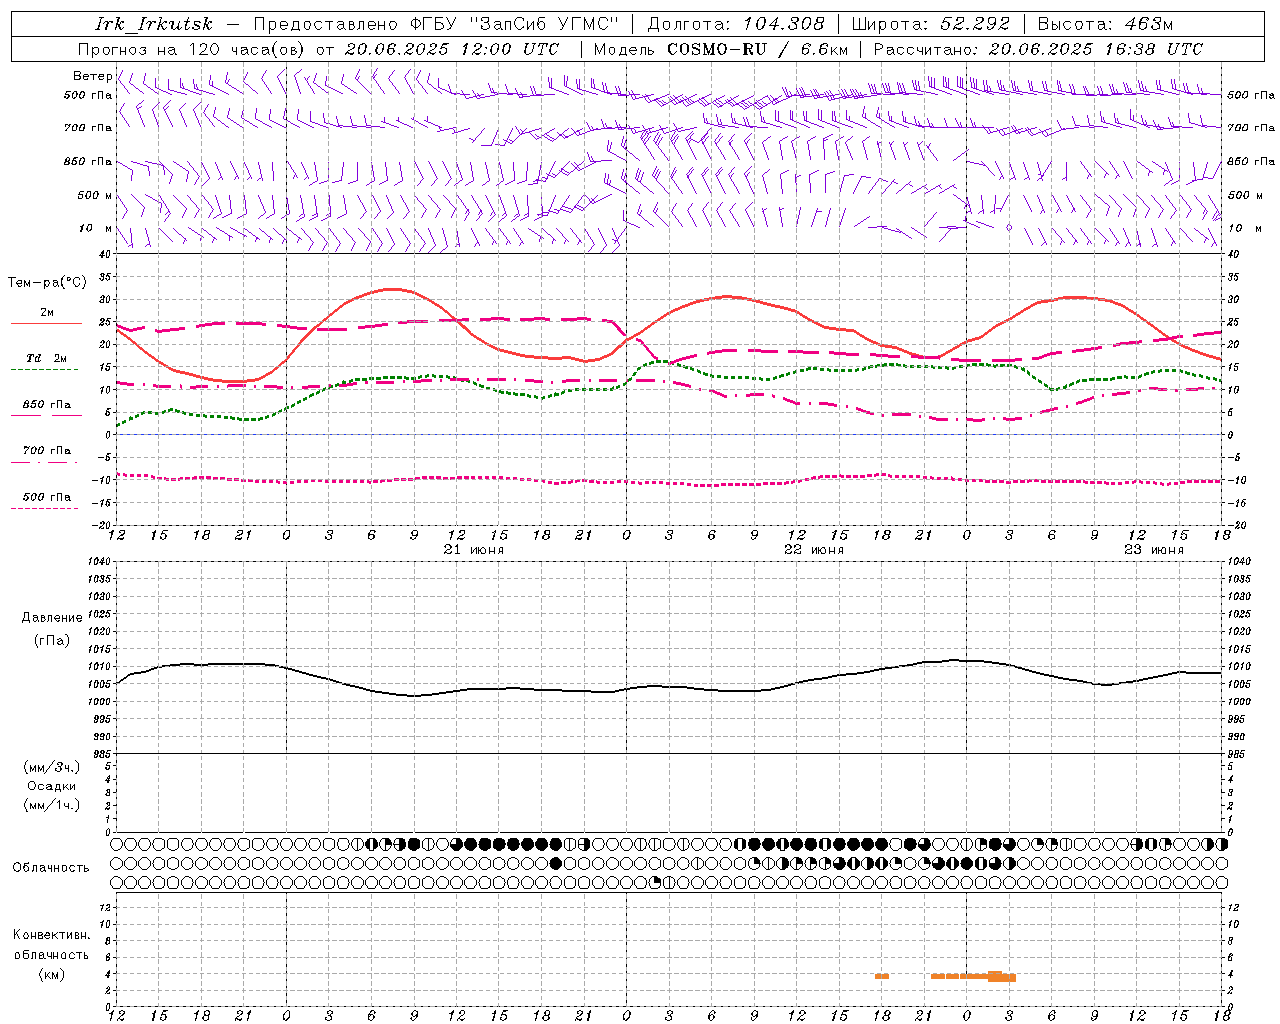1280x1024 pixels.
Task: Click the solid red 2м legend line sample
Action: click(46, 324)
